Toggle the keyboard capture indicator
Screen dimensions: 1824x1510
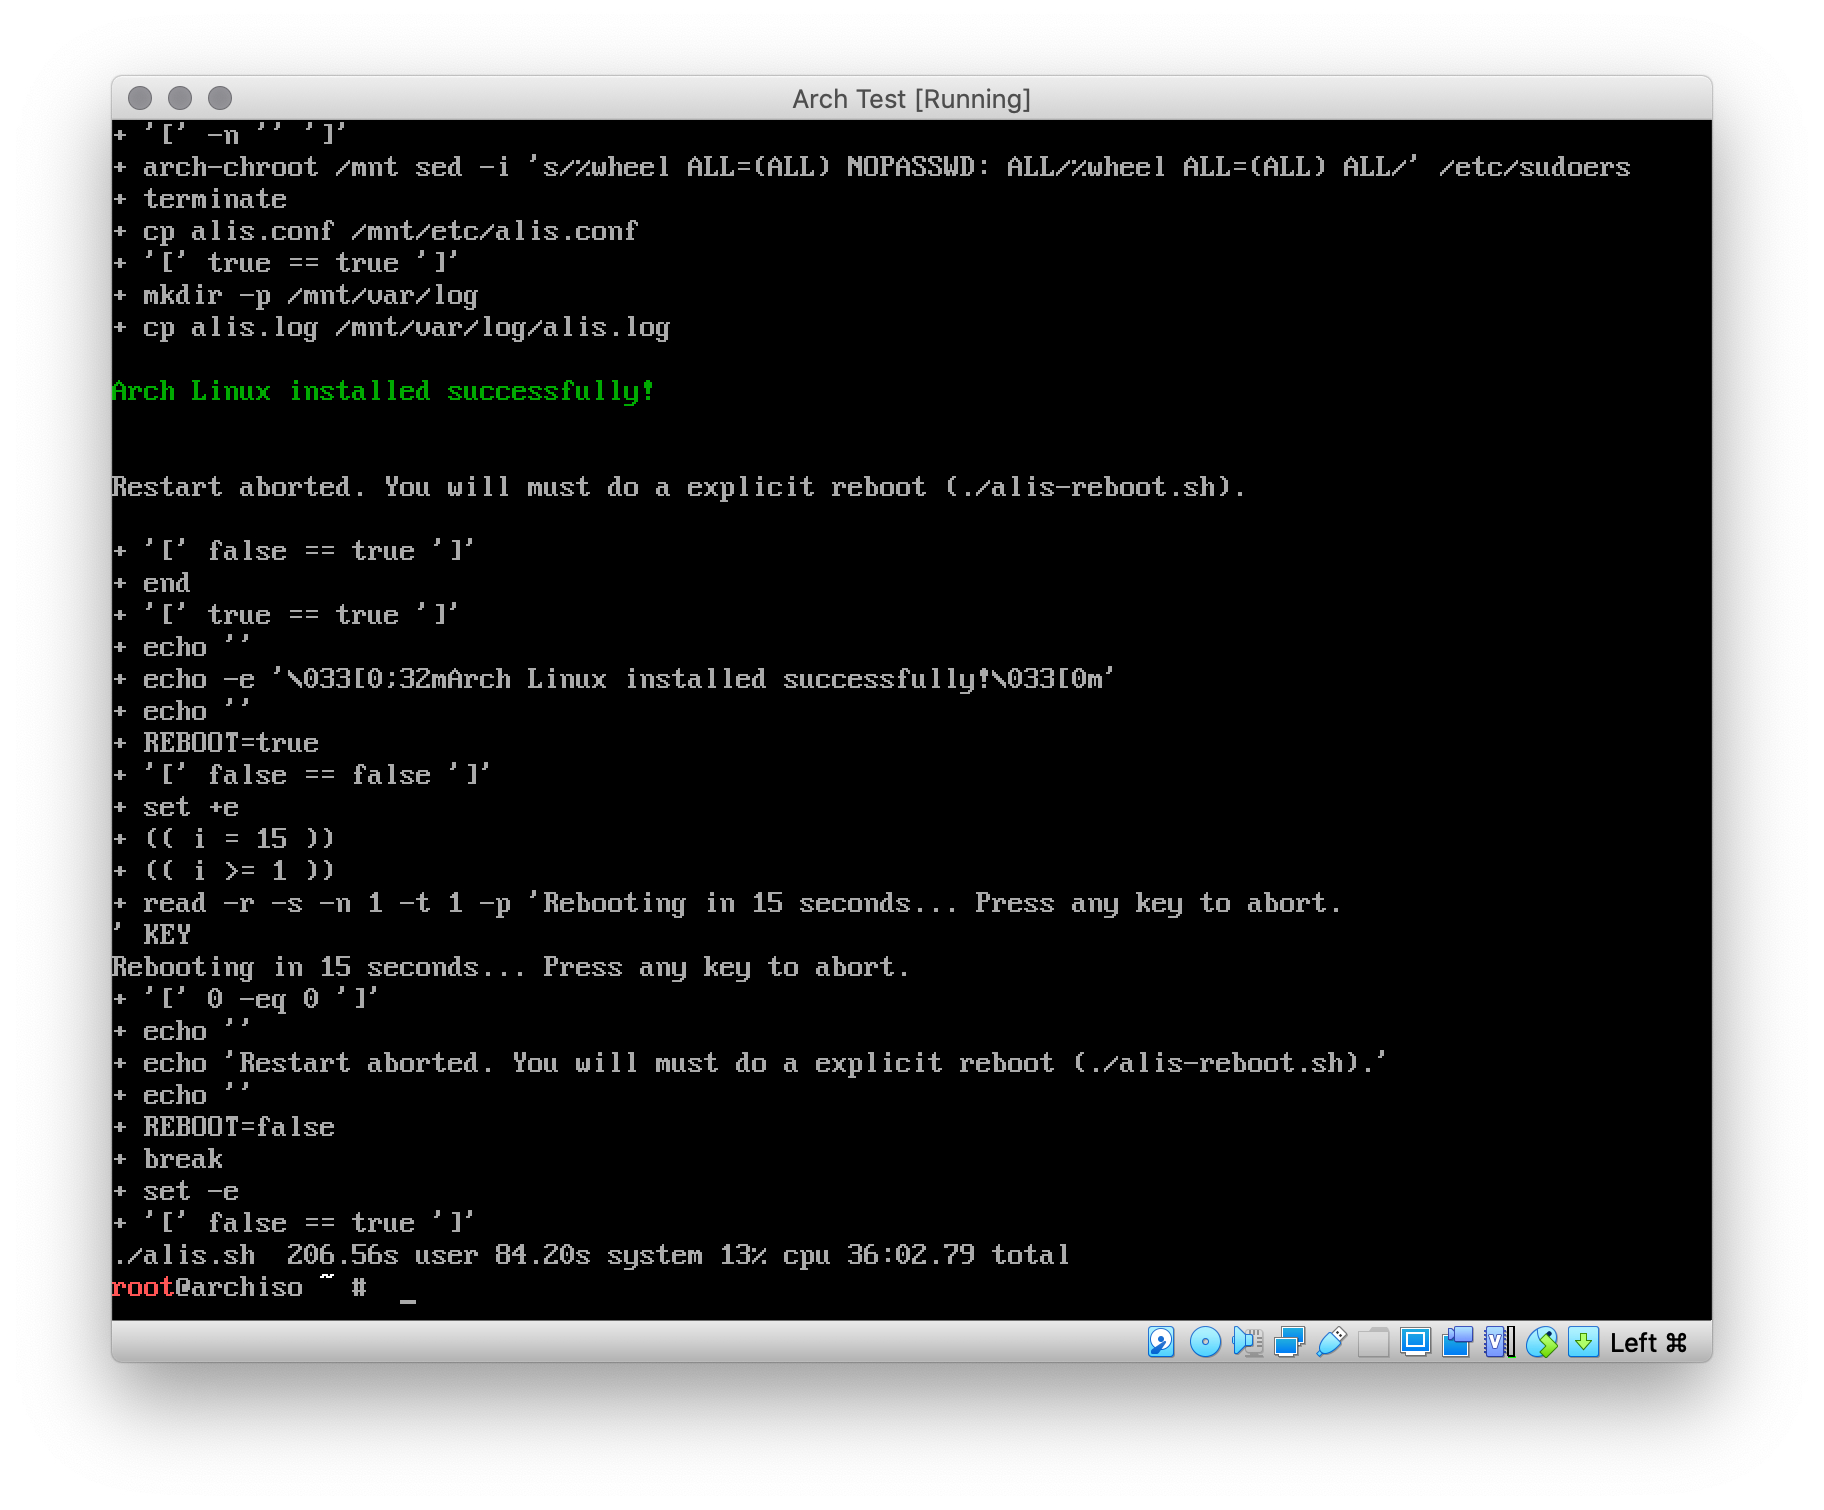pyautogui.click(x=1583, y=1342)
